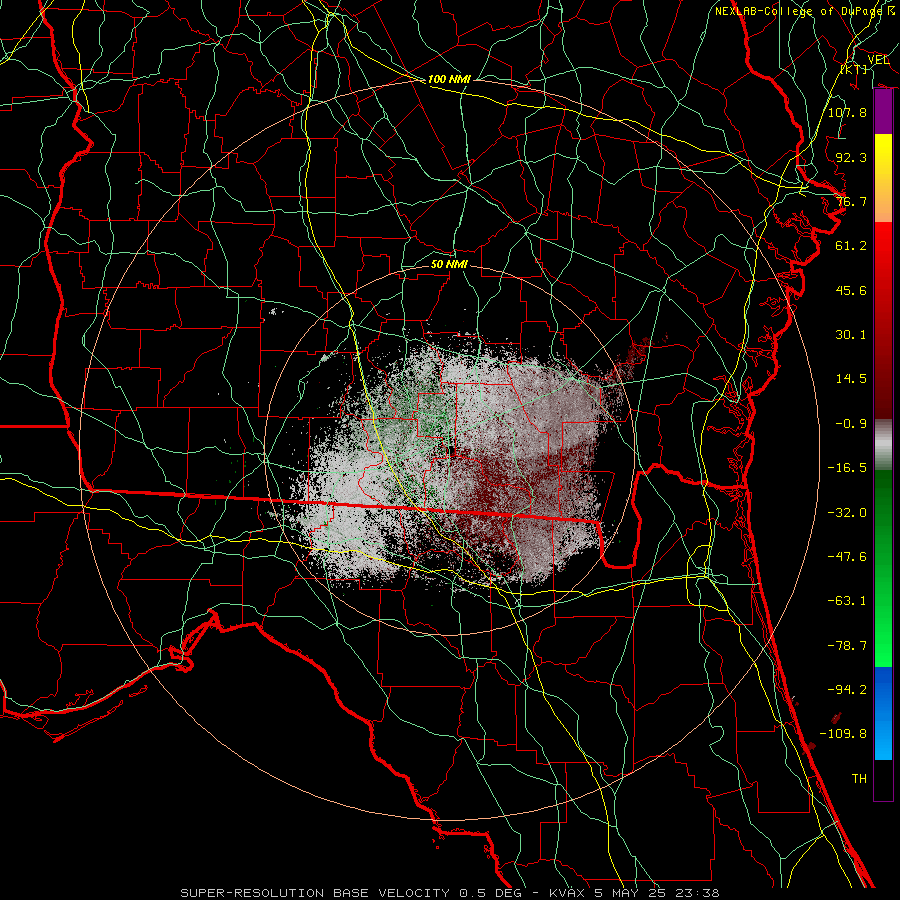Click the 50 NMI range ring label

click(449, 265)
